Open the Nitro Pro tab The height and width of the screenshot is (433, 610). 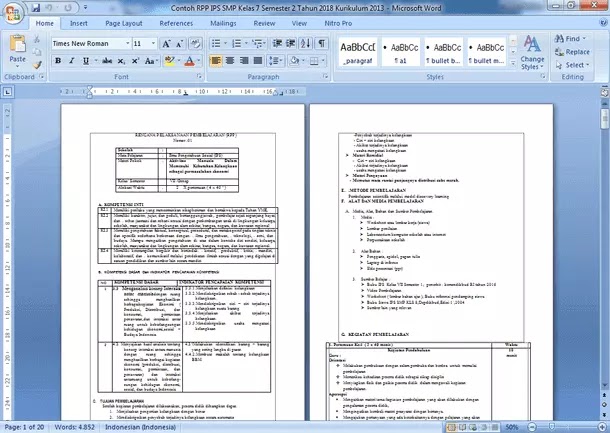pos(338,23)
